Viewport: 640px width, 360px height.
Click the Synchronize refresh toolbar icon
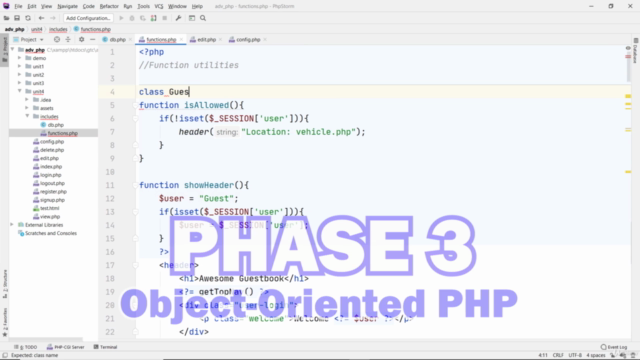point(28,18)
